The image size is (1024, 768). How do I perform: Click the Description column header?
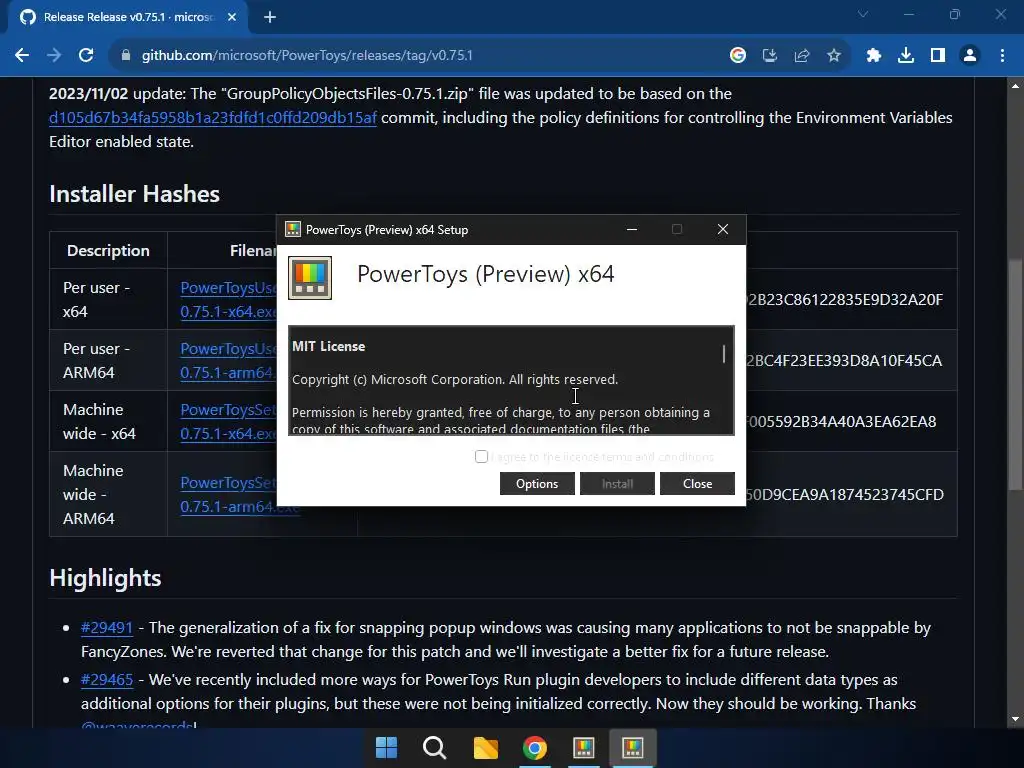tap(108, 251)
